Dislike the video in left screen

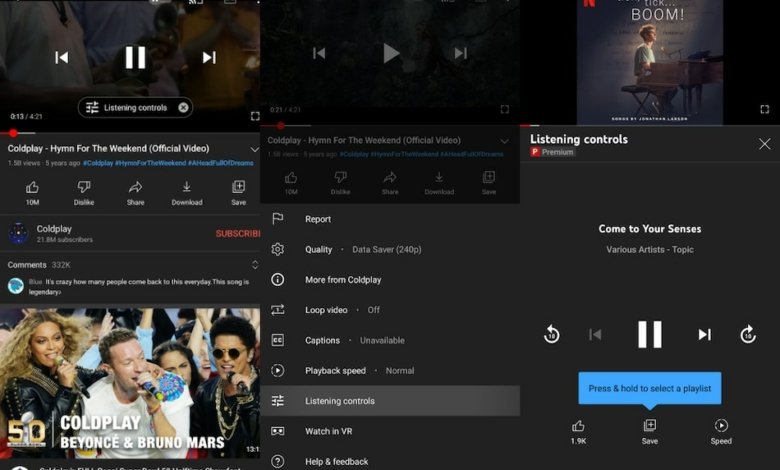tap(84, 193)
